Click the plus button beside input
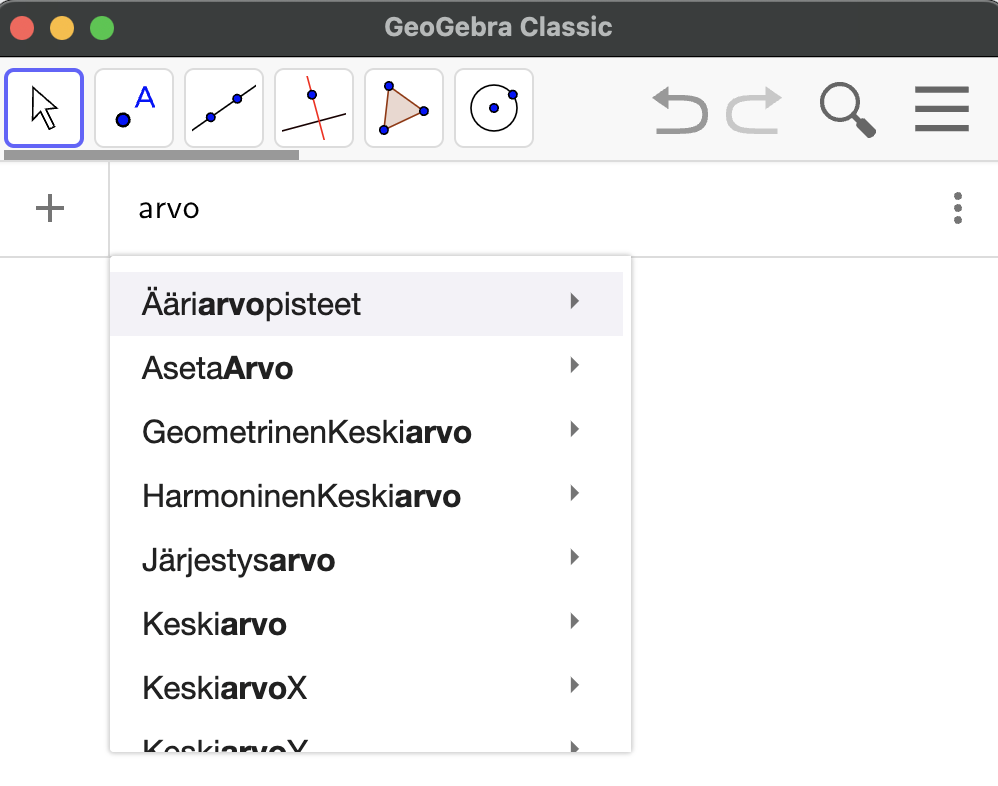Viewport: 998px width, 786px height. tap(50, 208)
